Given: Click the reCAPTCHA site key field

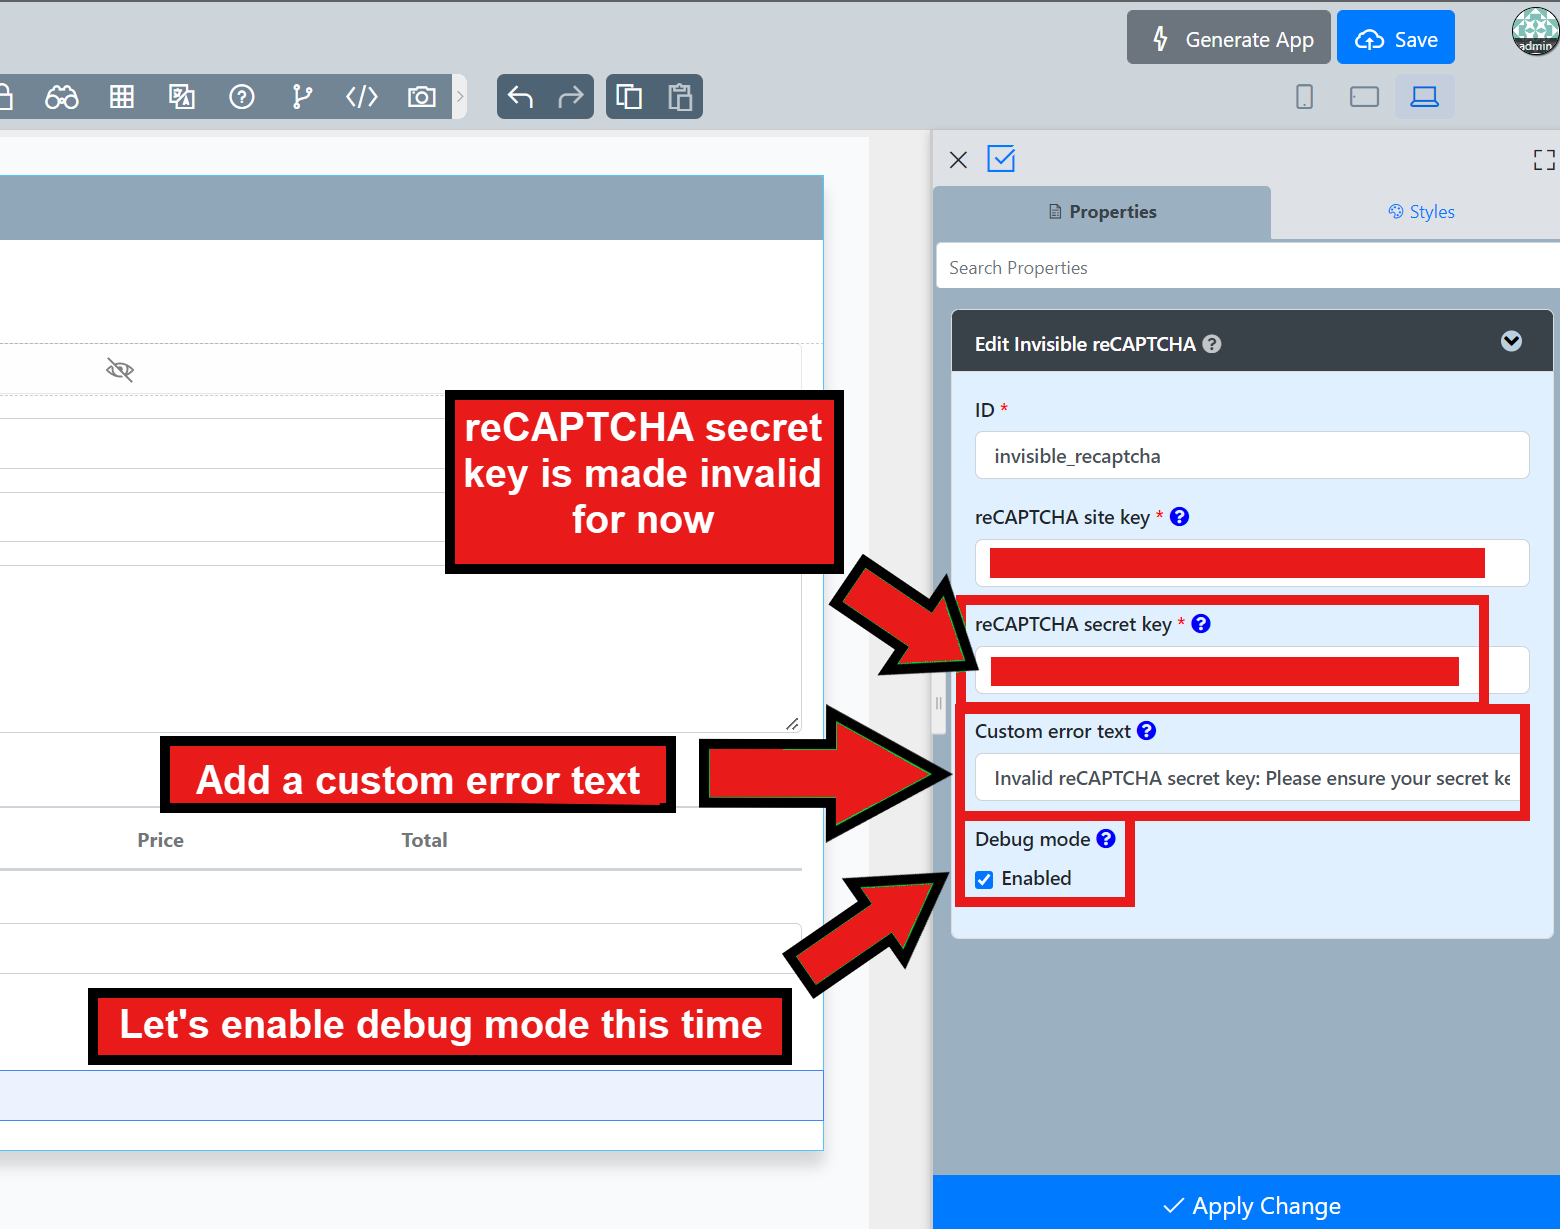Looking at the screenshot, I should coord(1252,563).
